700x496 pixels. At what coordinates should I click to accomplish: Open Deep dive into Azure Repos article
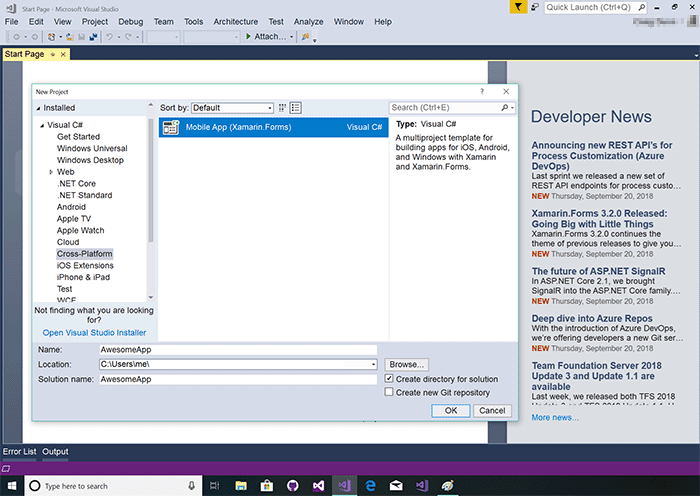point(592,318)
